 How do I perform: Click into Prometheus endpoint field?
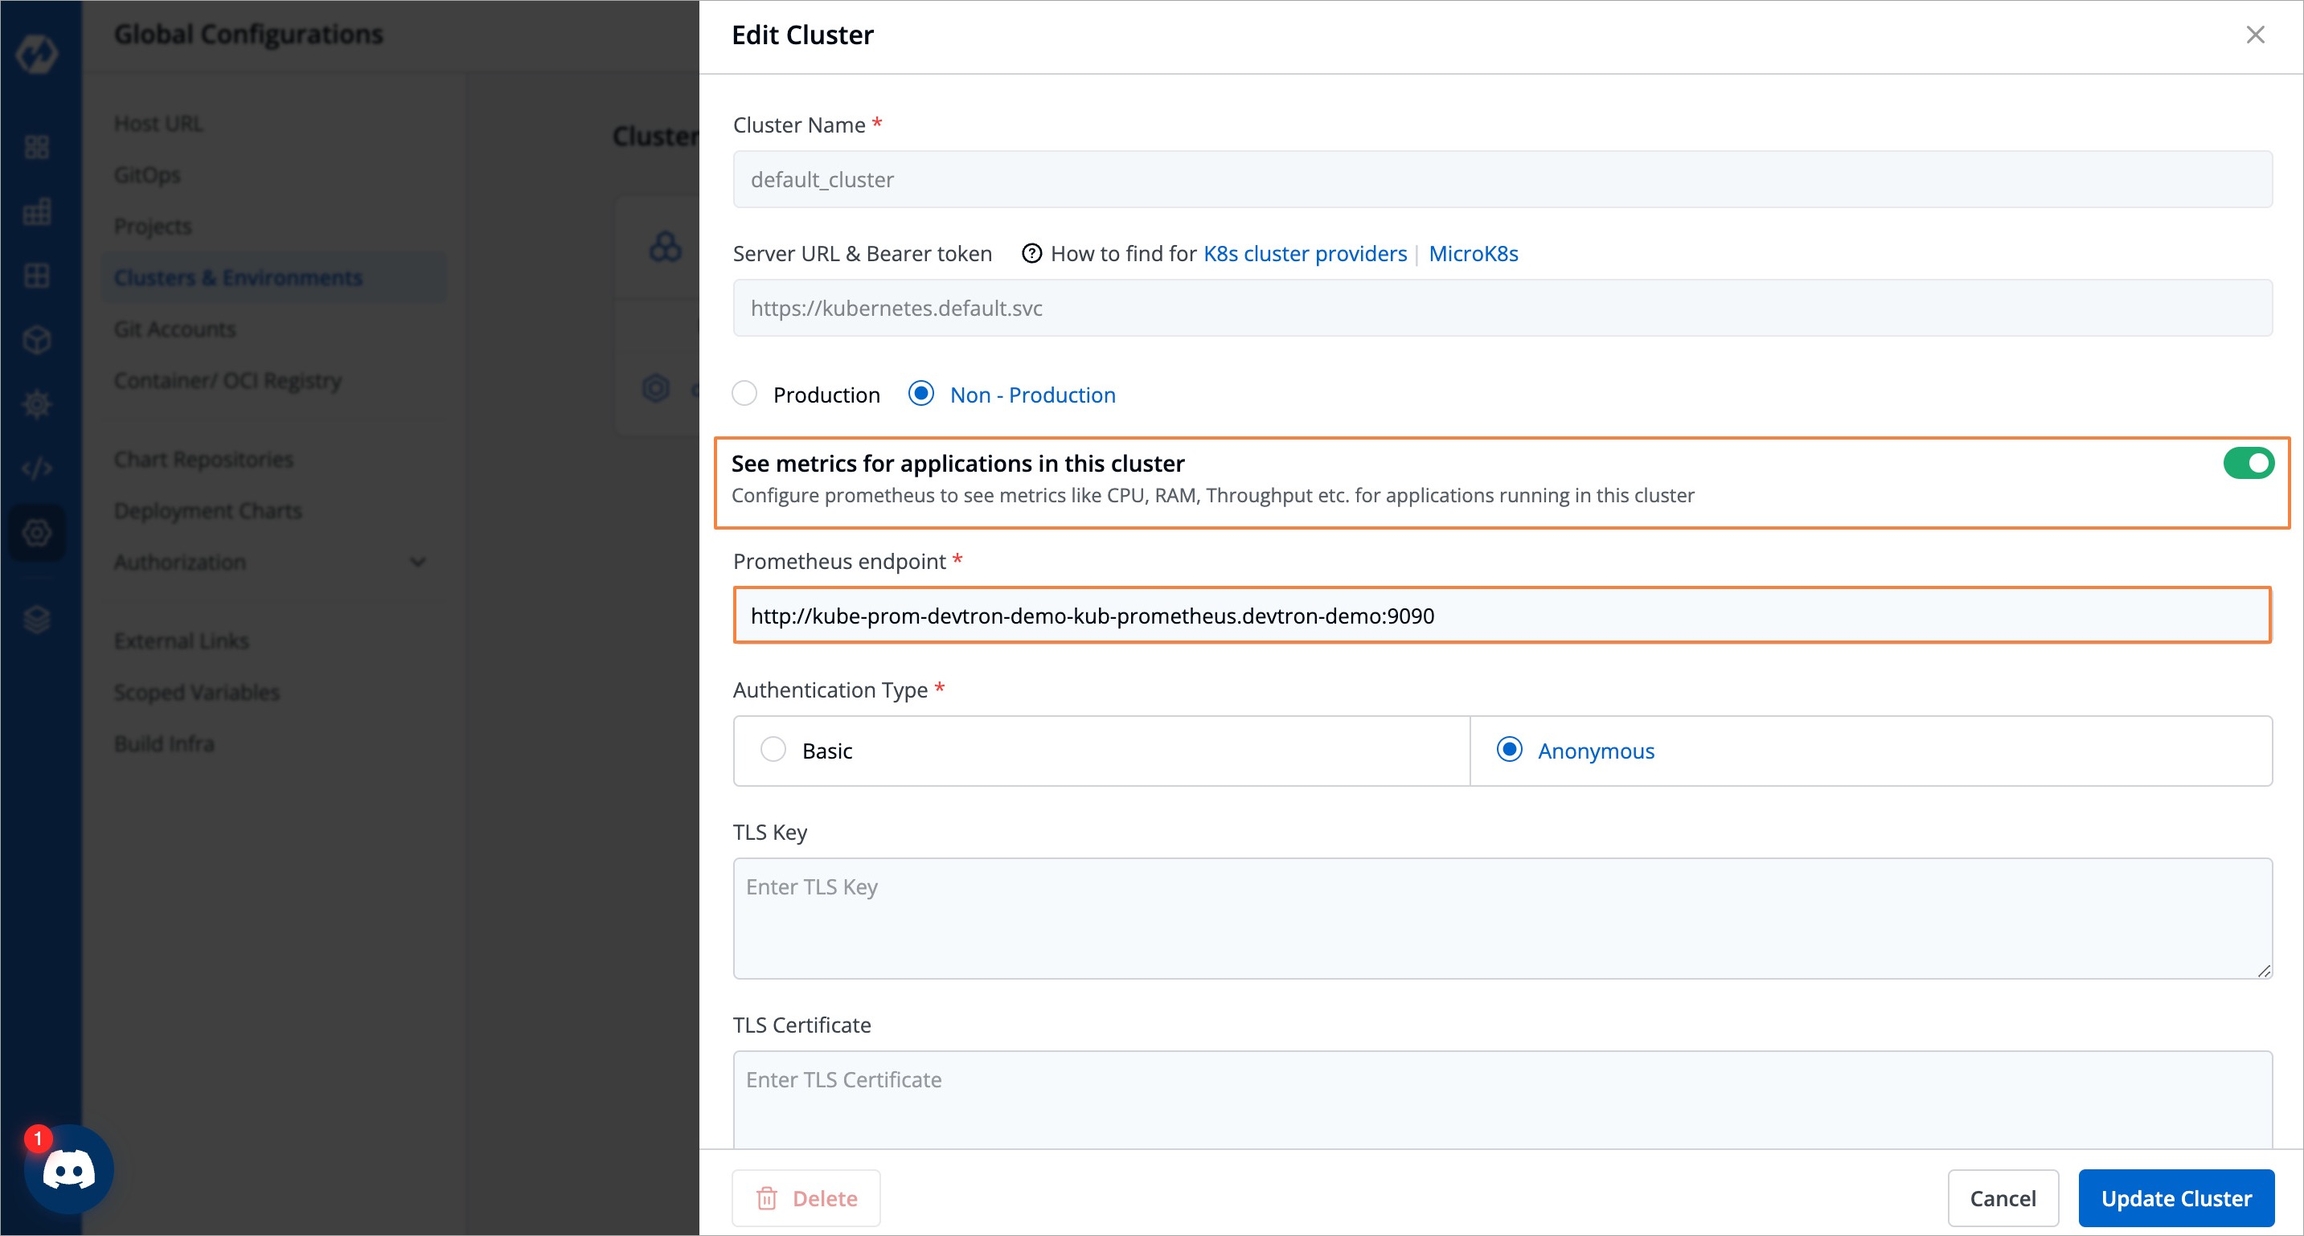click(x=1501, y=616)
